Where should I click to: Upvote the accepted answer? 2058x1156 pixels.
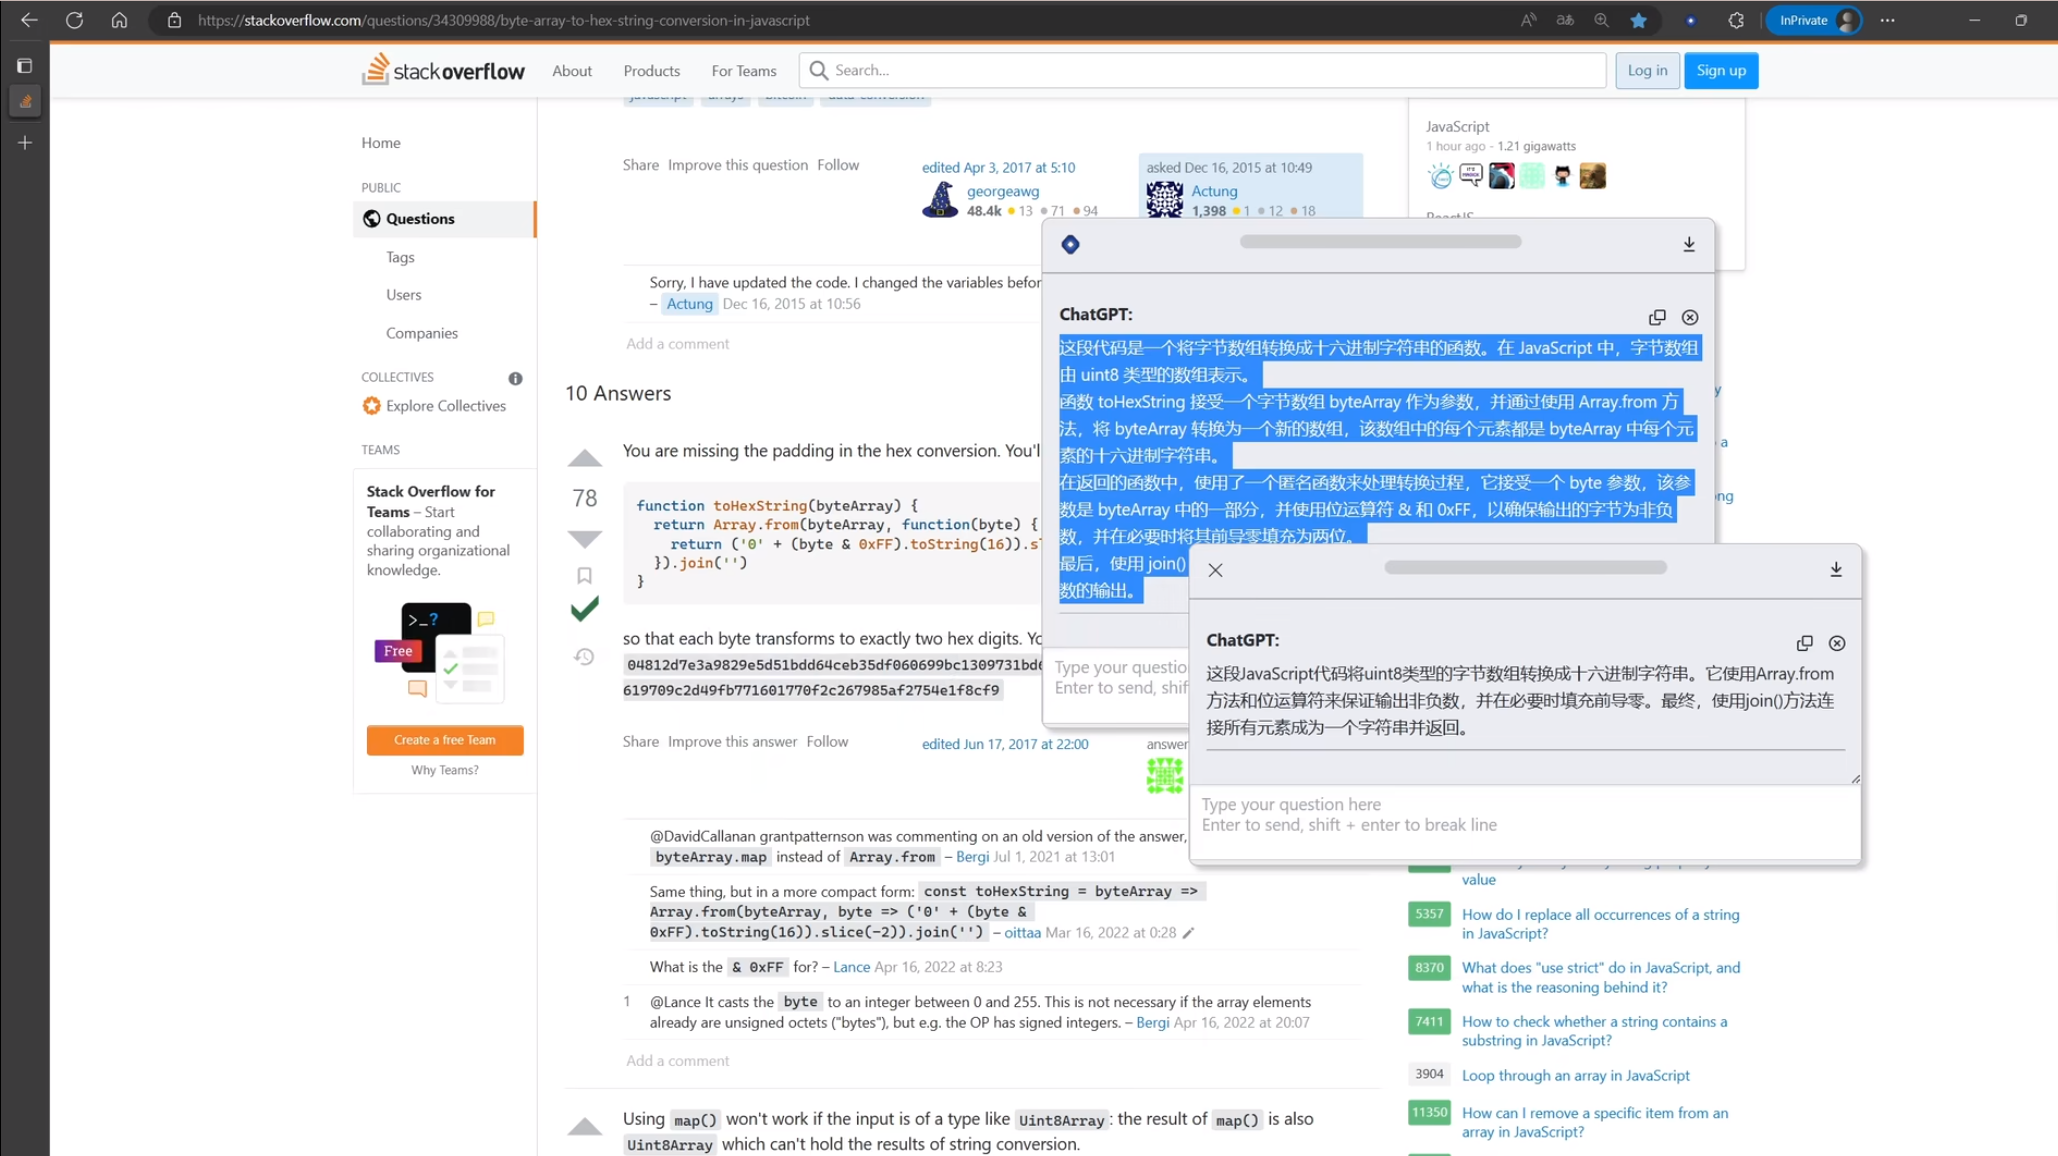(x=585, y=458)
